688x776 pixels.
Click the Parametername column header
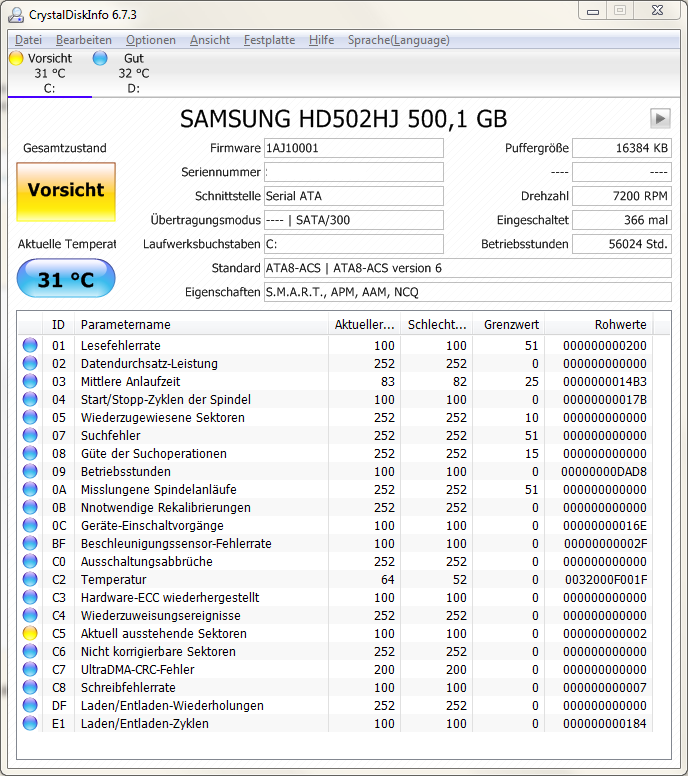click(x=201, y=325)
